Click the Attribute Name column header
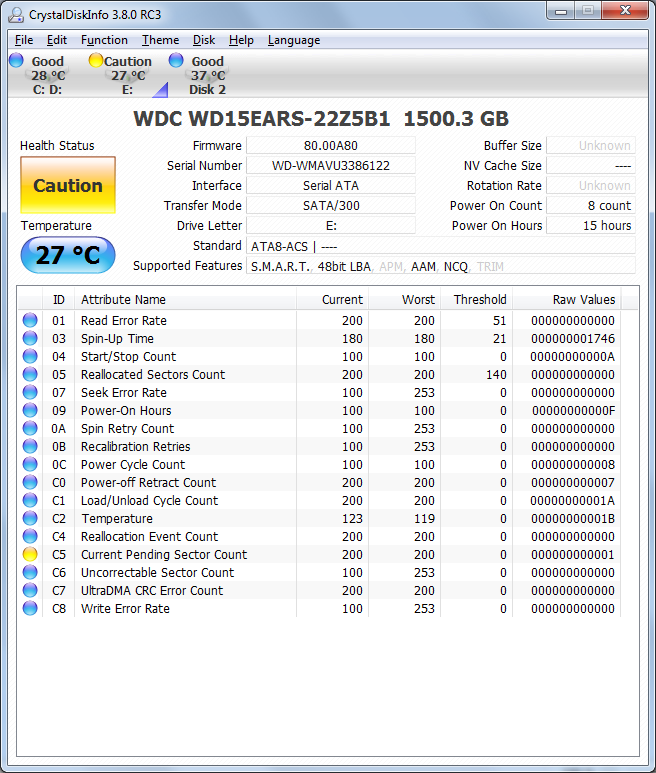The height and width of the screenshot is (773, 656). pyautogui.click(x=185, y=300)
